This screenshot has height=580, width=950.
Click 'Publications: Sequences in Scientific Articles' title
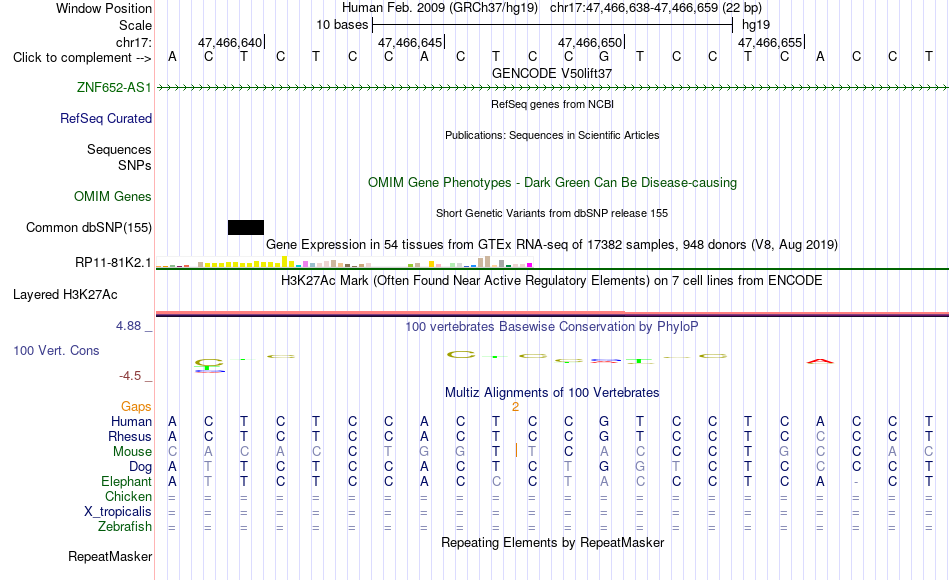[552, 135]
